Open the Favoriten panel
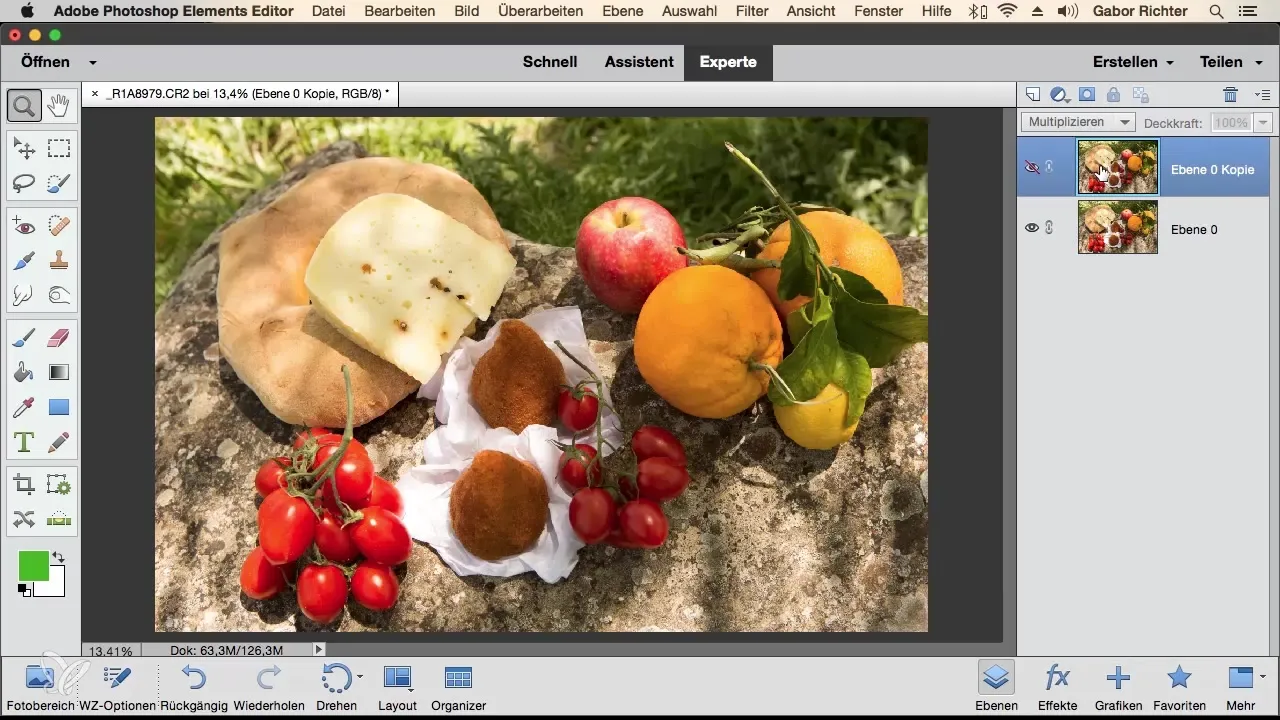This screenshot has width=1280, height=720. [x=1179, y=686]
